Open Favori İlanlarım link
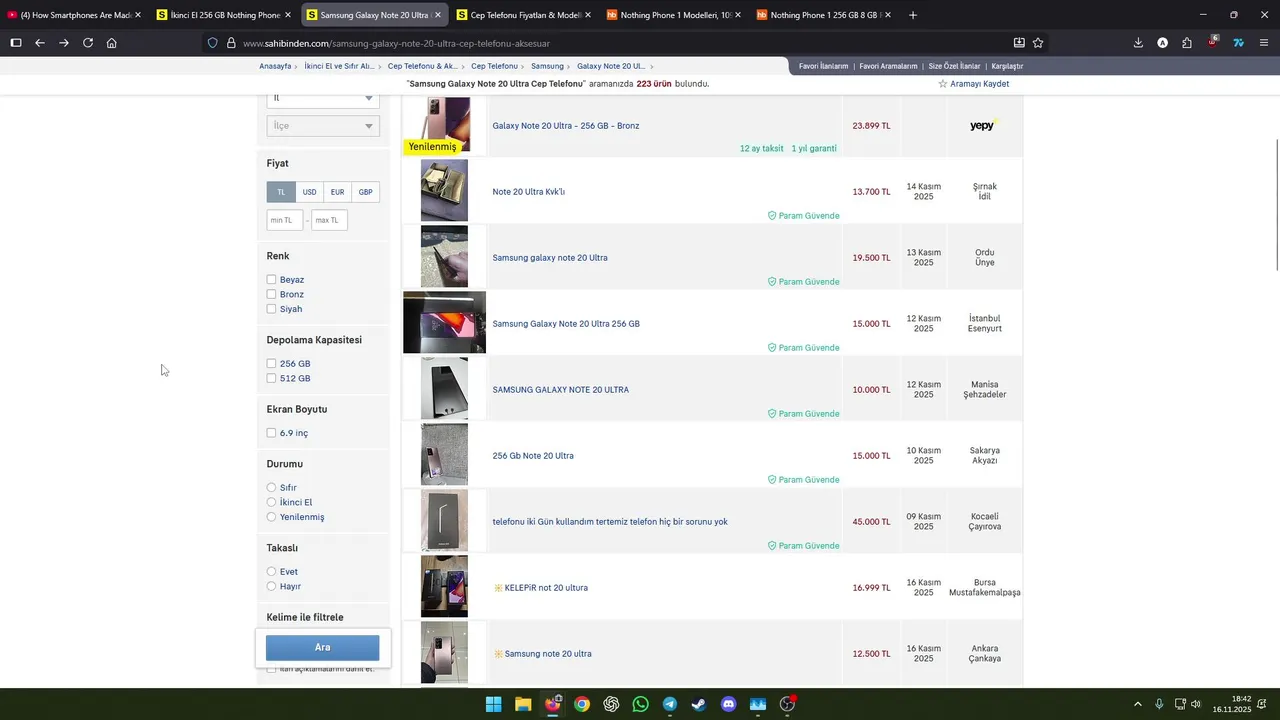This screenshot has height=720, width=1280. (823, 66)
